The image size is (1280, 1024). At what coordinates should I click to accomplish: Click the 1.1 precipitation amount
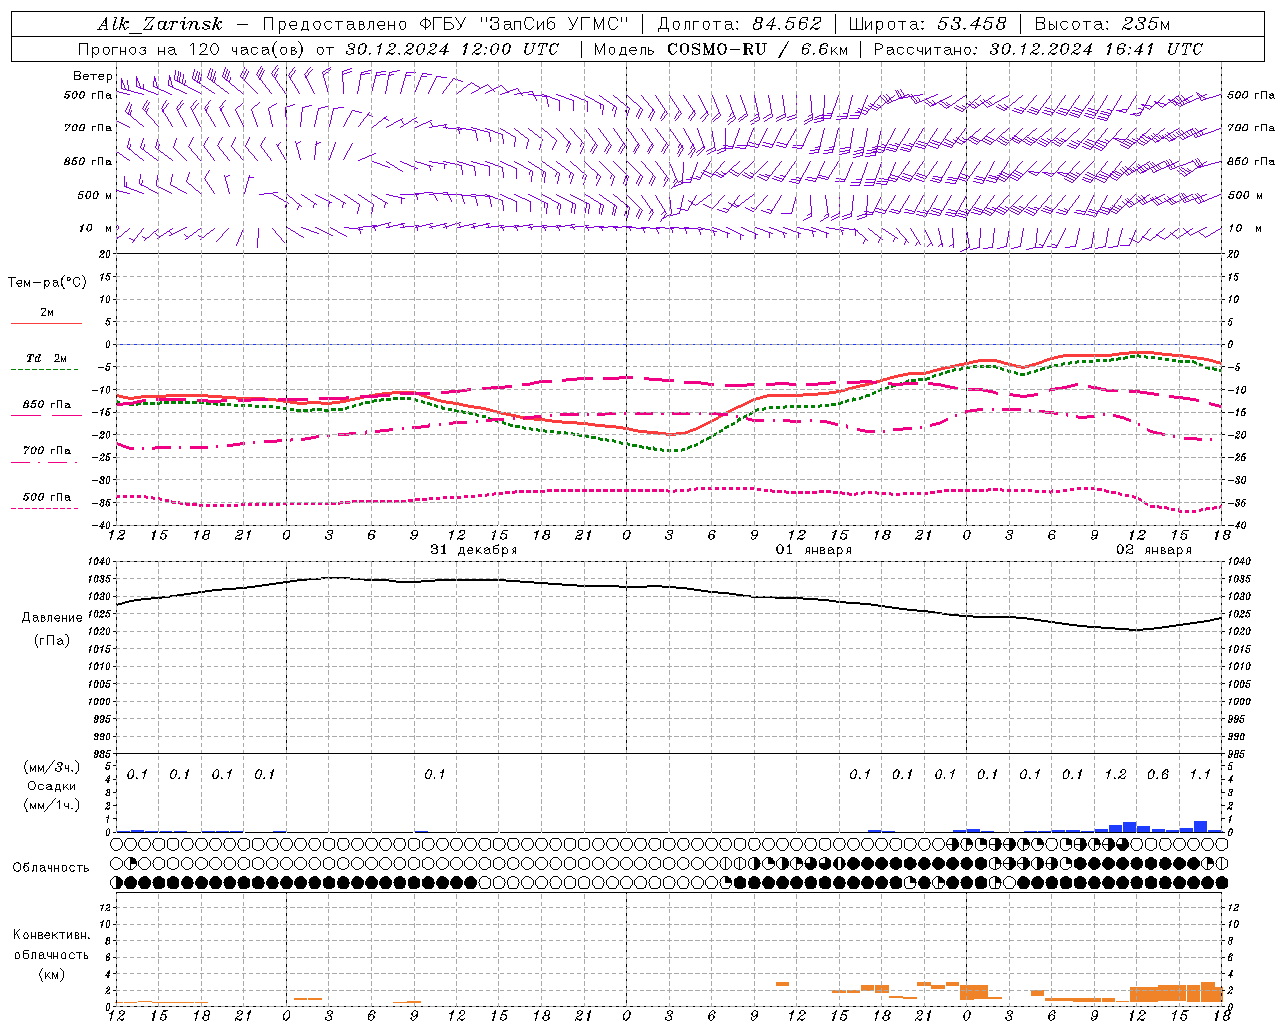(1200, 774)
